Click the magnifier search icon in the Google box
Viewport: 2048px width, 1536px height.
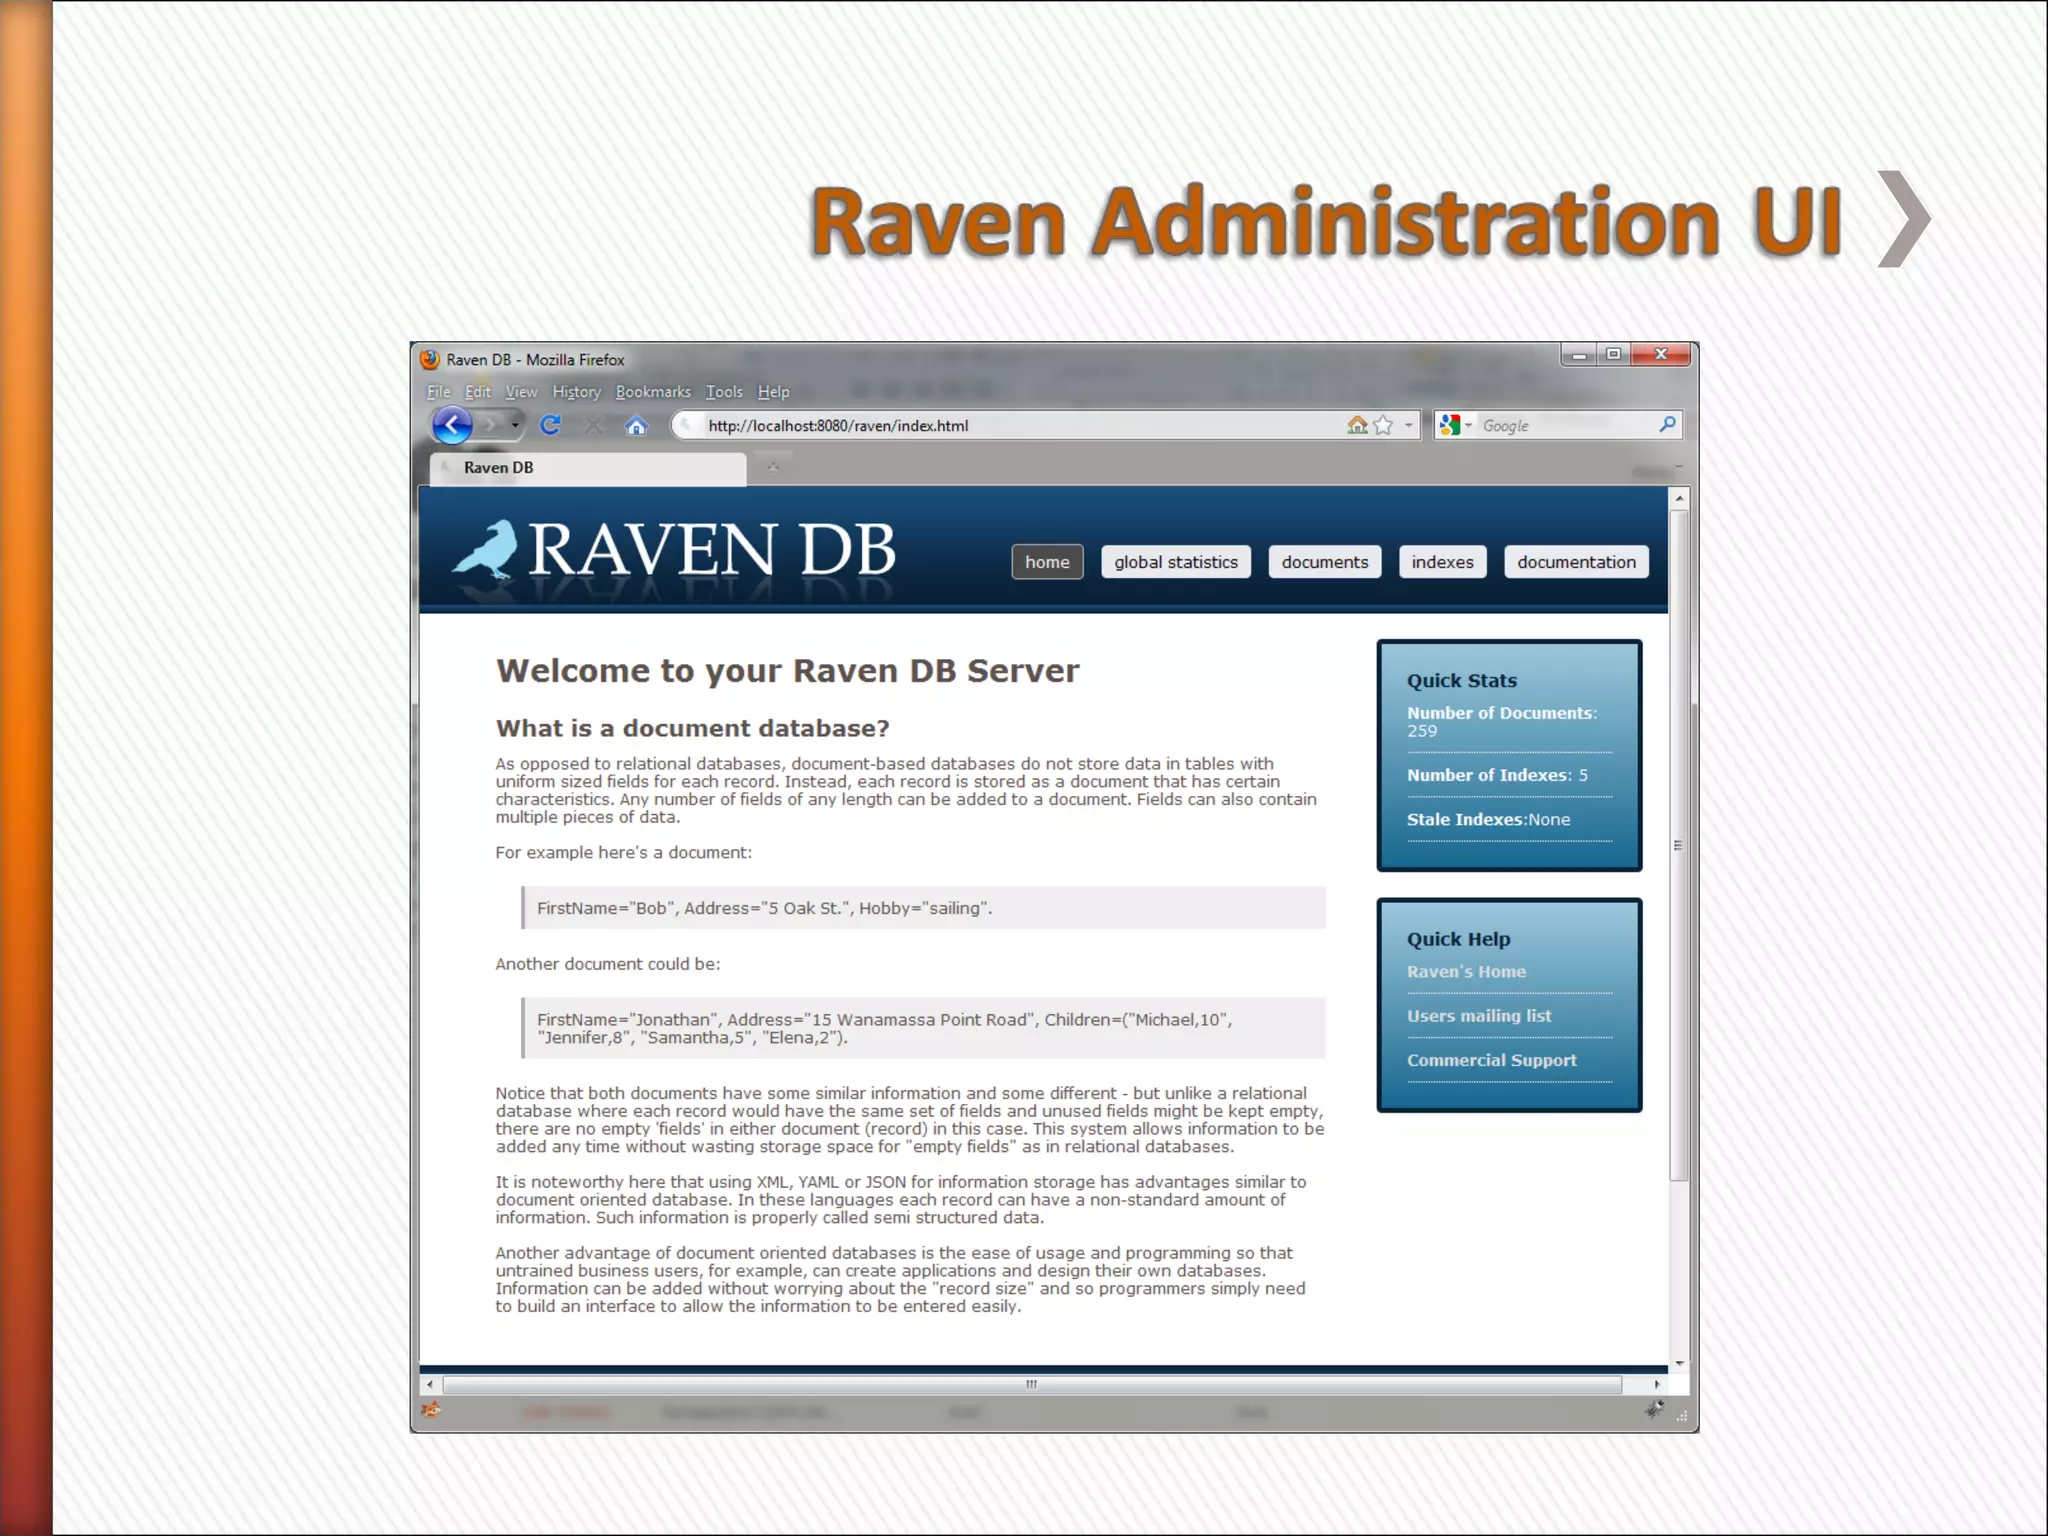(1666, 425)
